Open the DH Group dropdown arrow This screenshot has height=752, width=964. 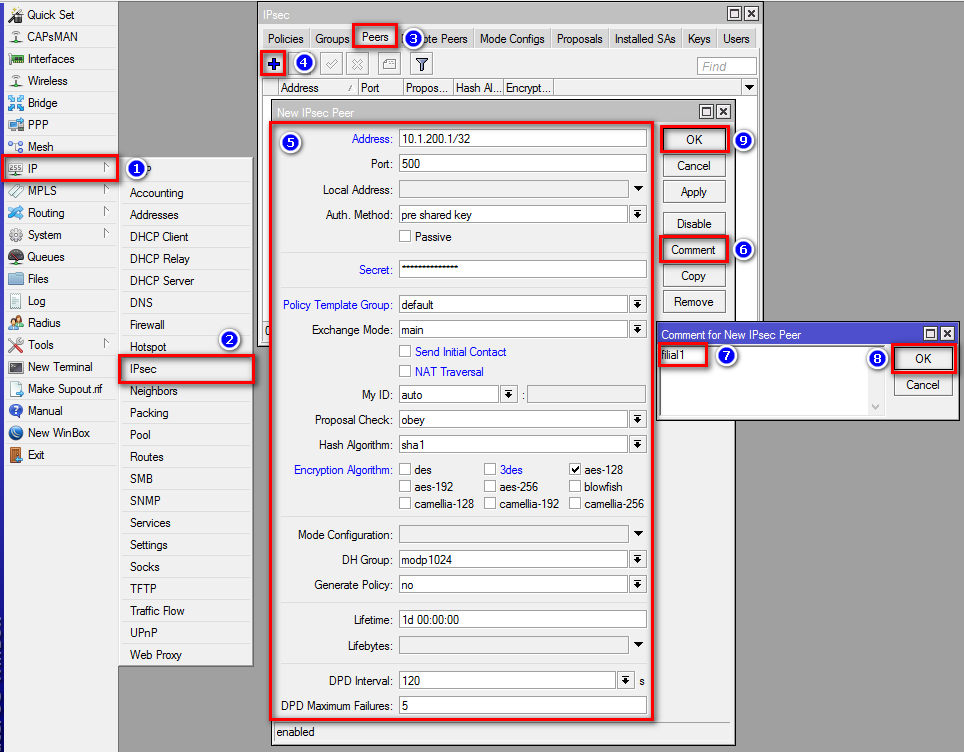(638, 560)
